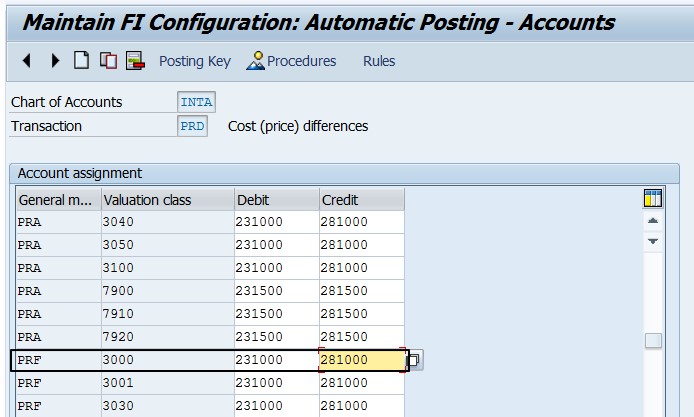Select the Debit column header
Image resolution: width=694 pixels, height=417 pixels.
point(277,200)
